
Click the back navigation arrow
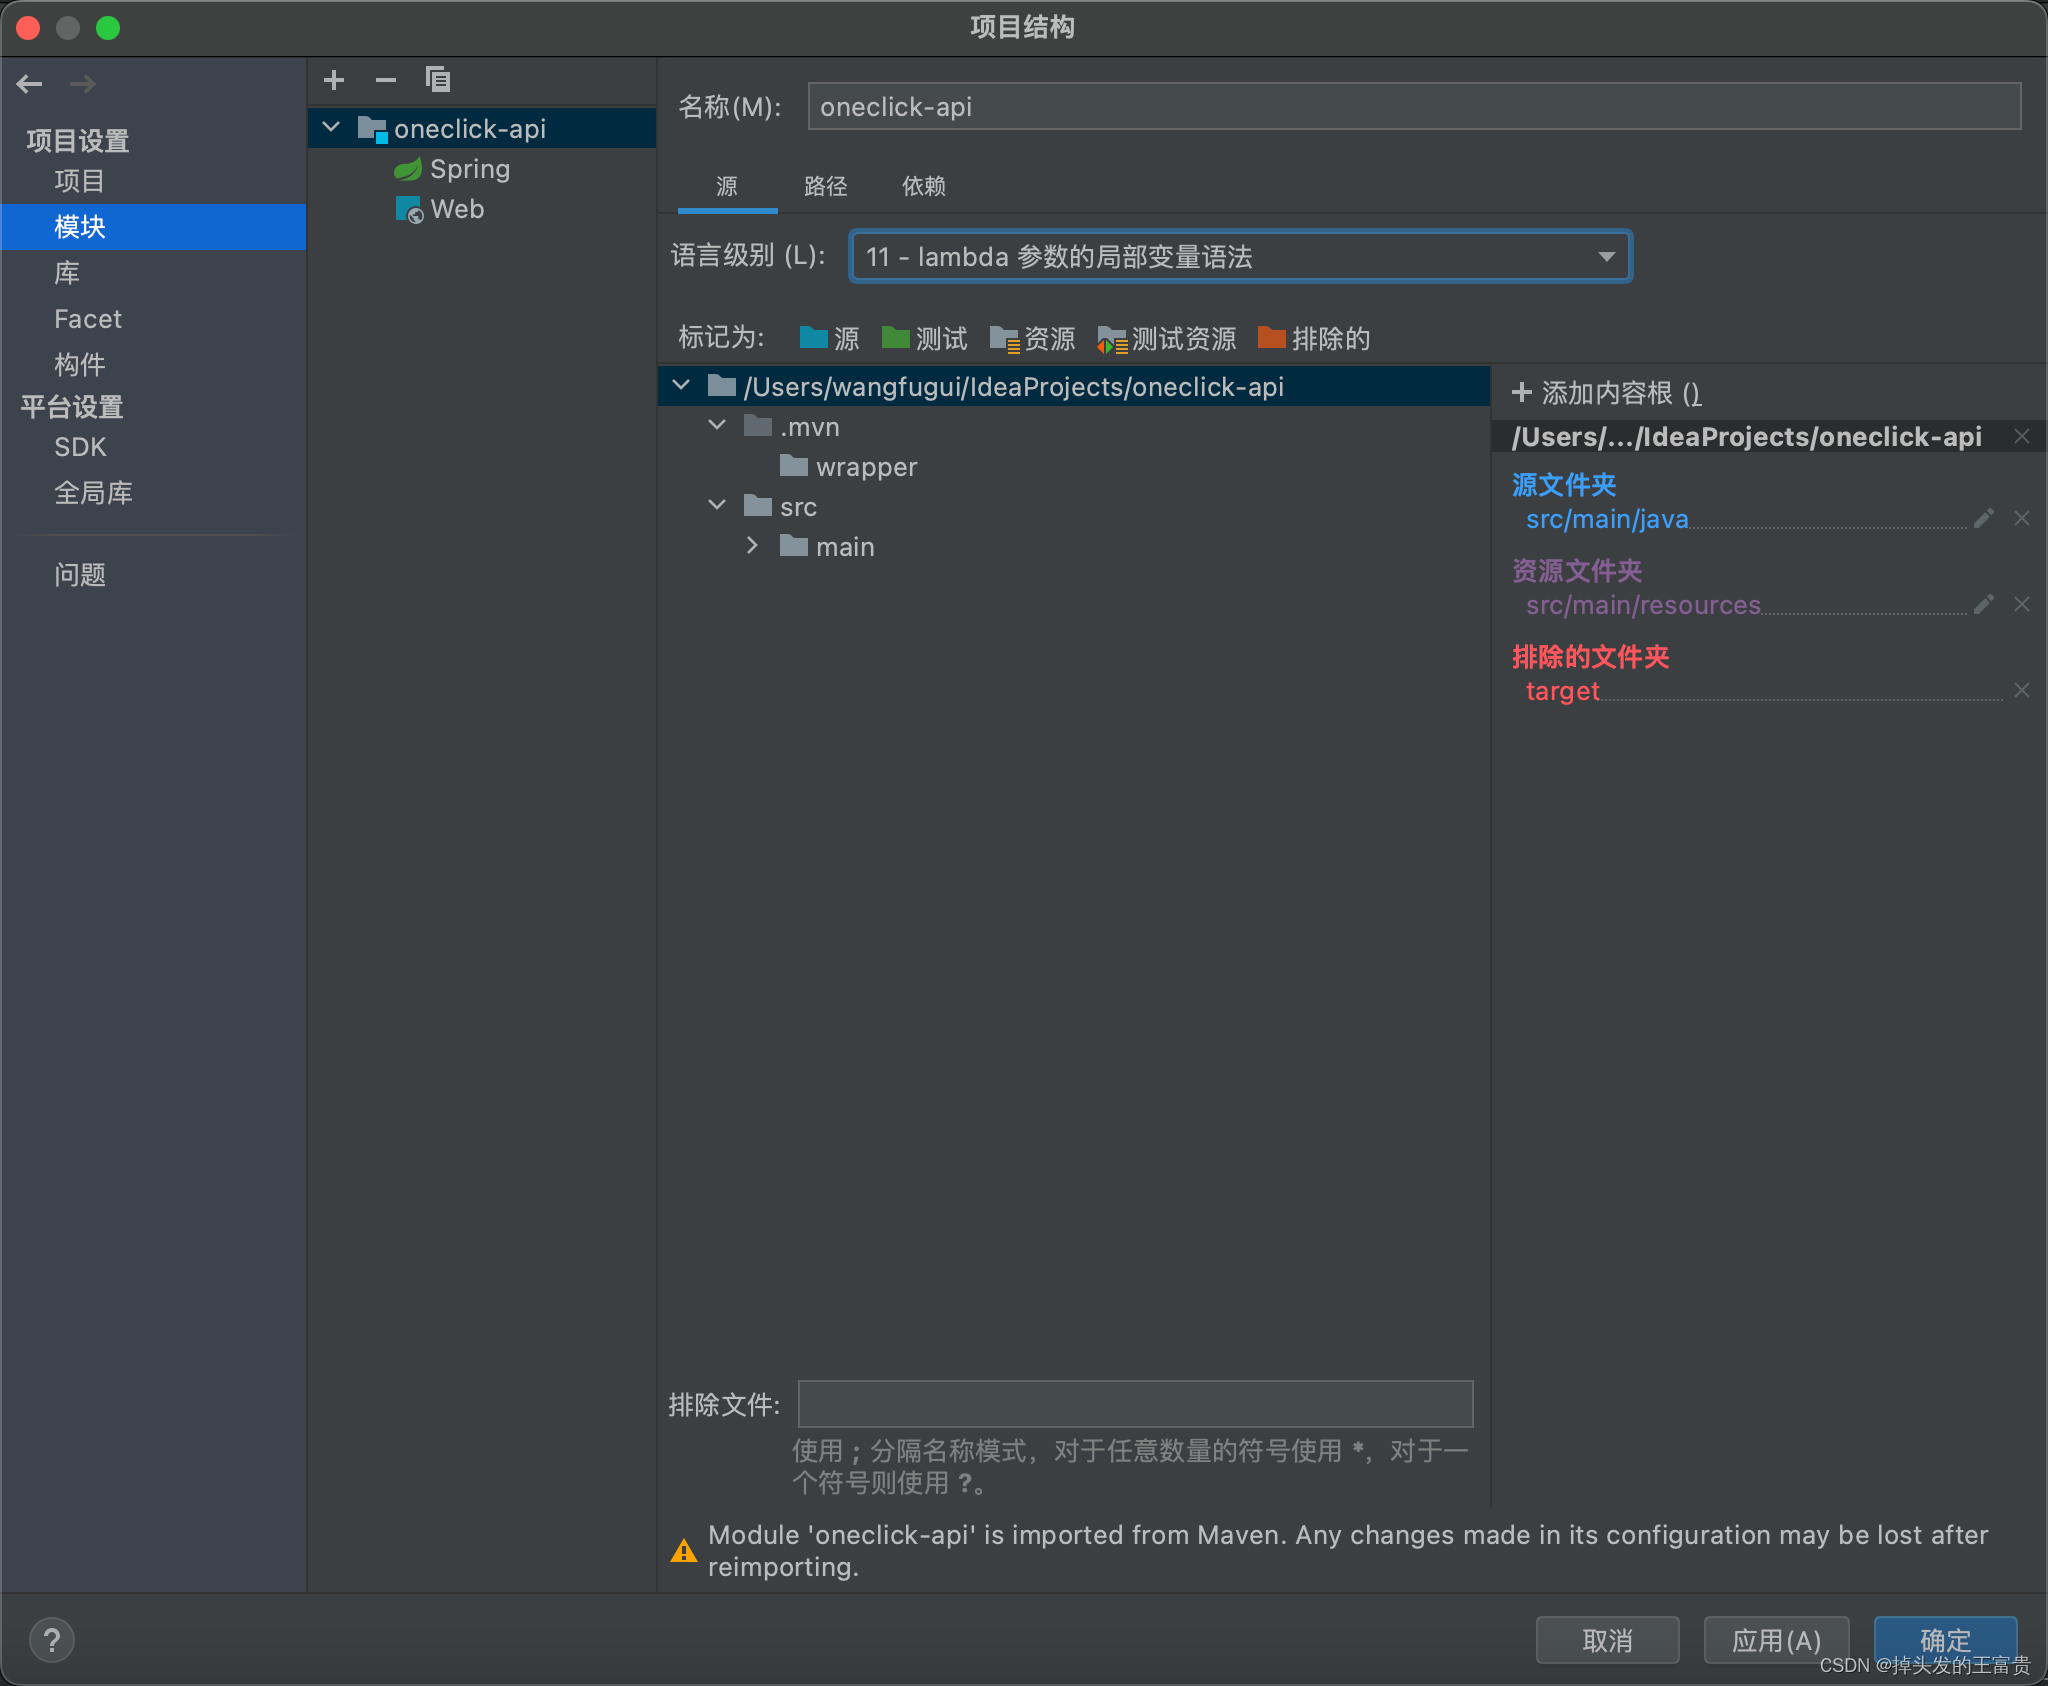tap(30, 84)
